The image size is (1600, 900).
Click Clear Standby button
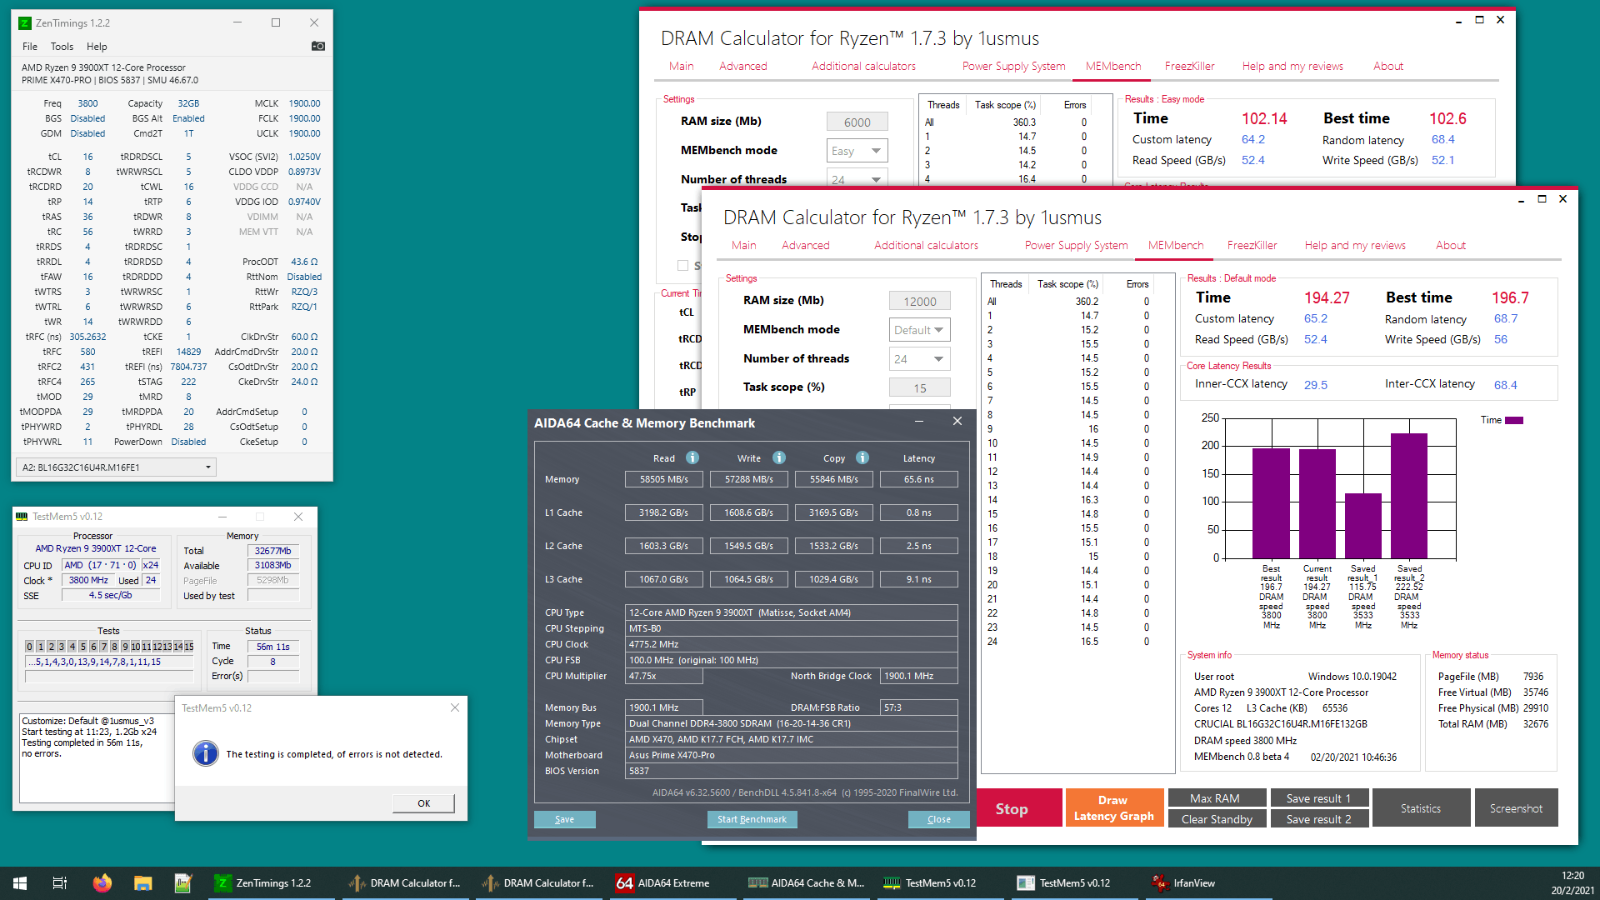pyautogui.click(x=1216, y=819)
